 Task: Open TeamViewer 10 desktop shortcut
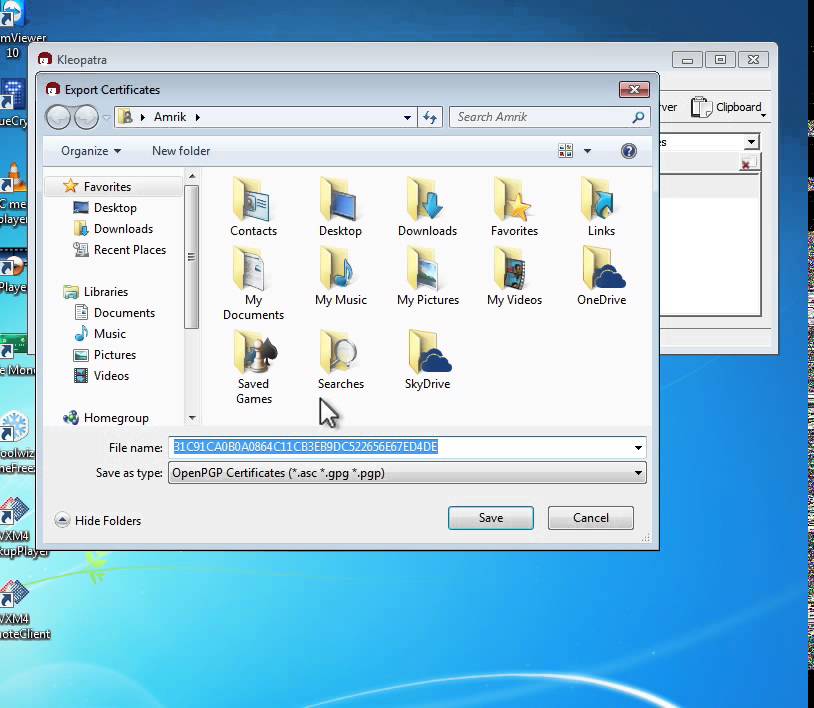click(x=17, y=30)
